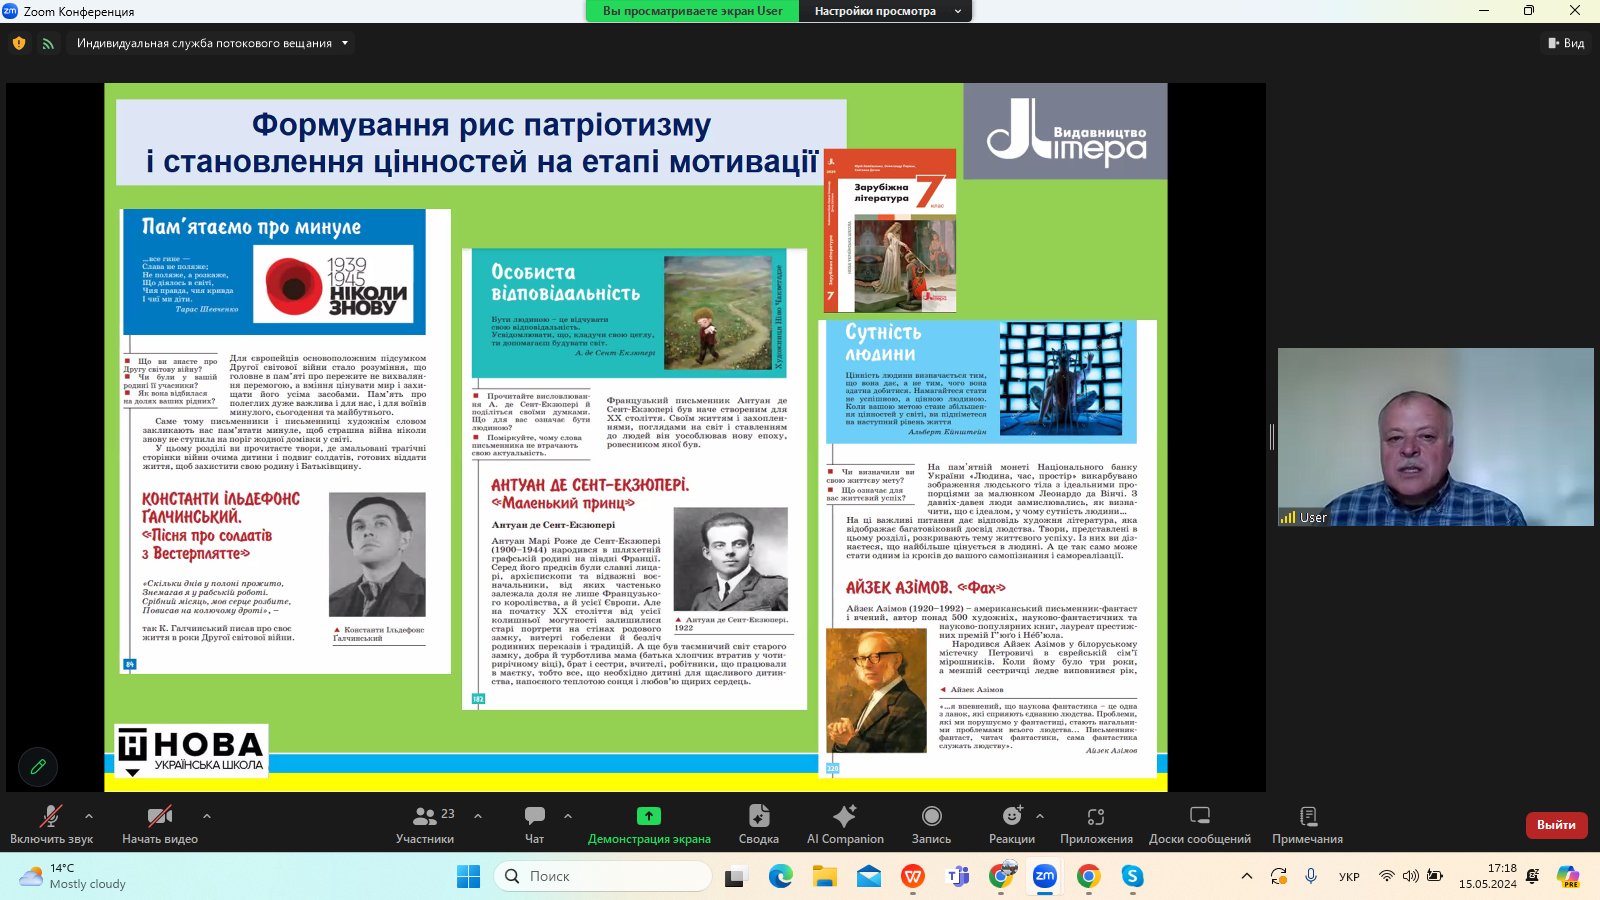Open the streaming service dropdown
The image size is (1600, 900).
(x=212, y=43)
